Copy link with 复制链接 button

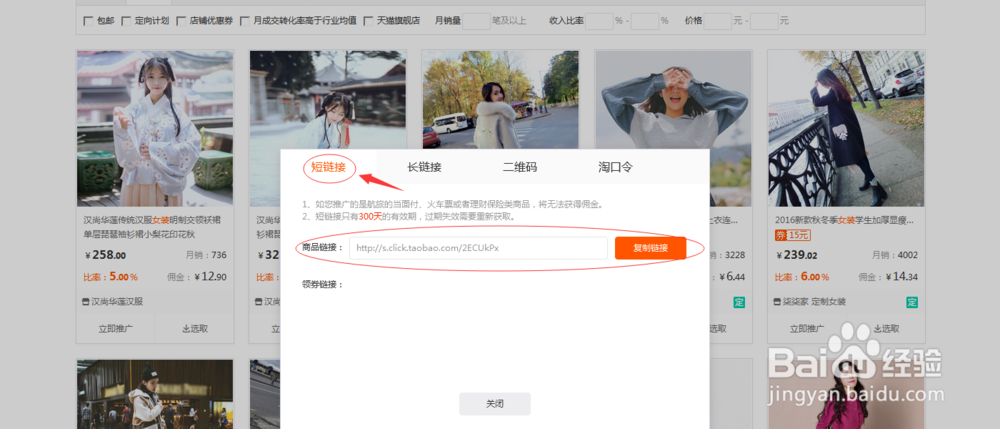(651, 248)
